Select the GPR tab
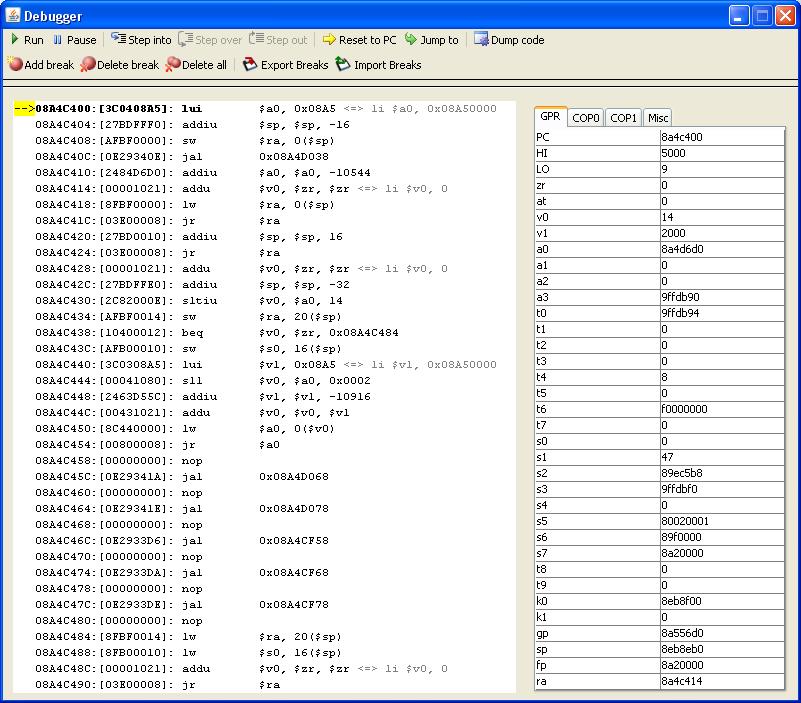This screenshot has height=703, width=801. tap(550, 117)
